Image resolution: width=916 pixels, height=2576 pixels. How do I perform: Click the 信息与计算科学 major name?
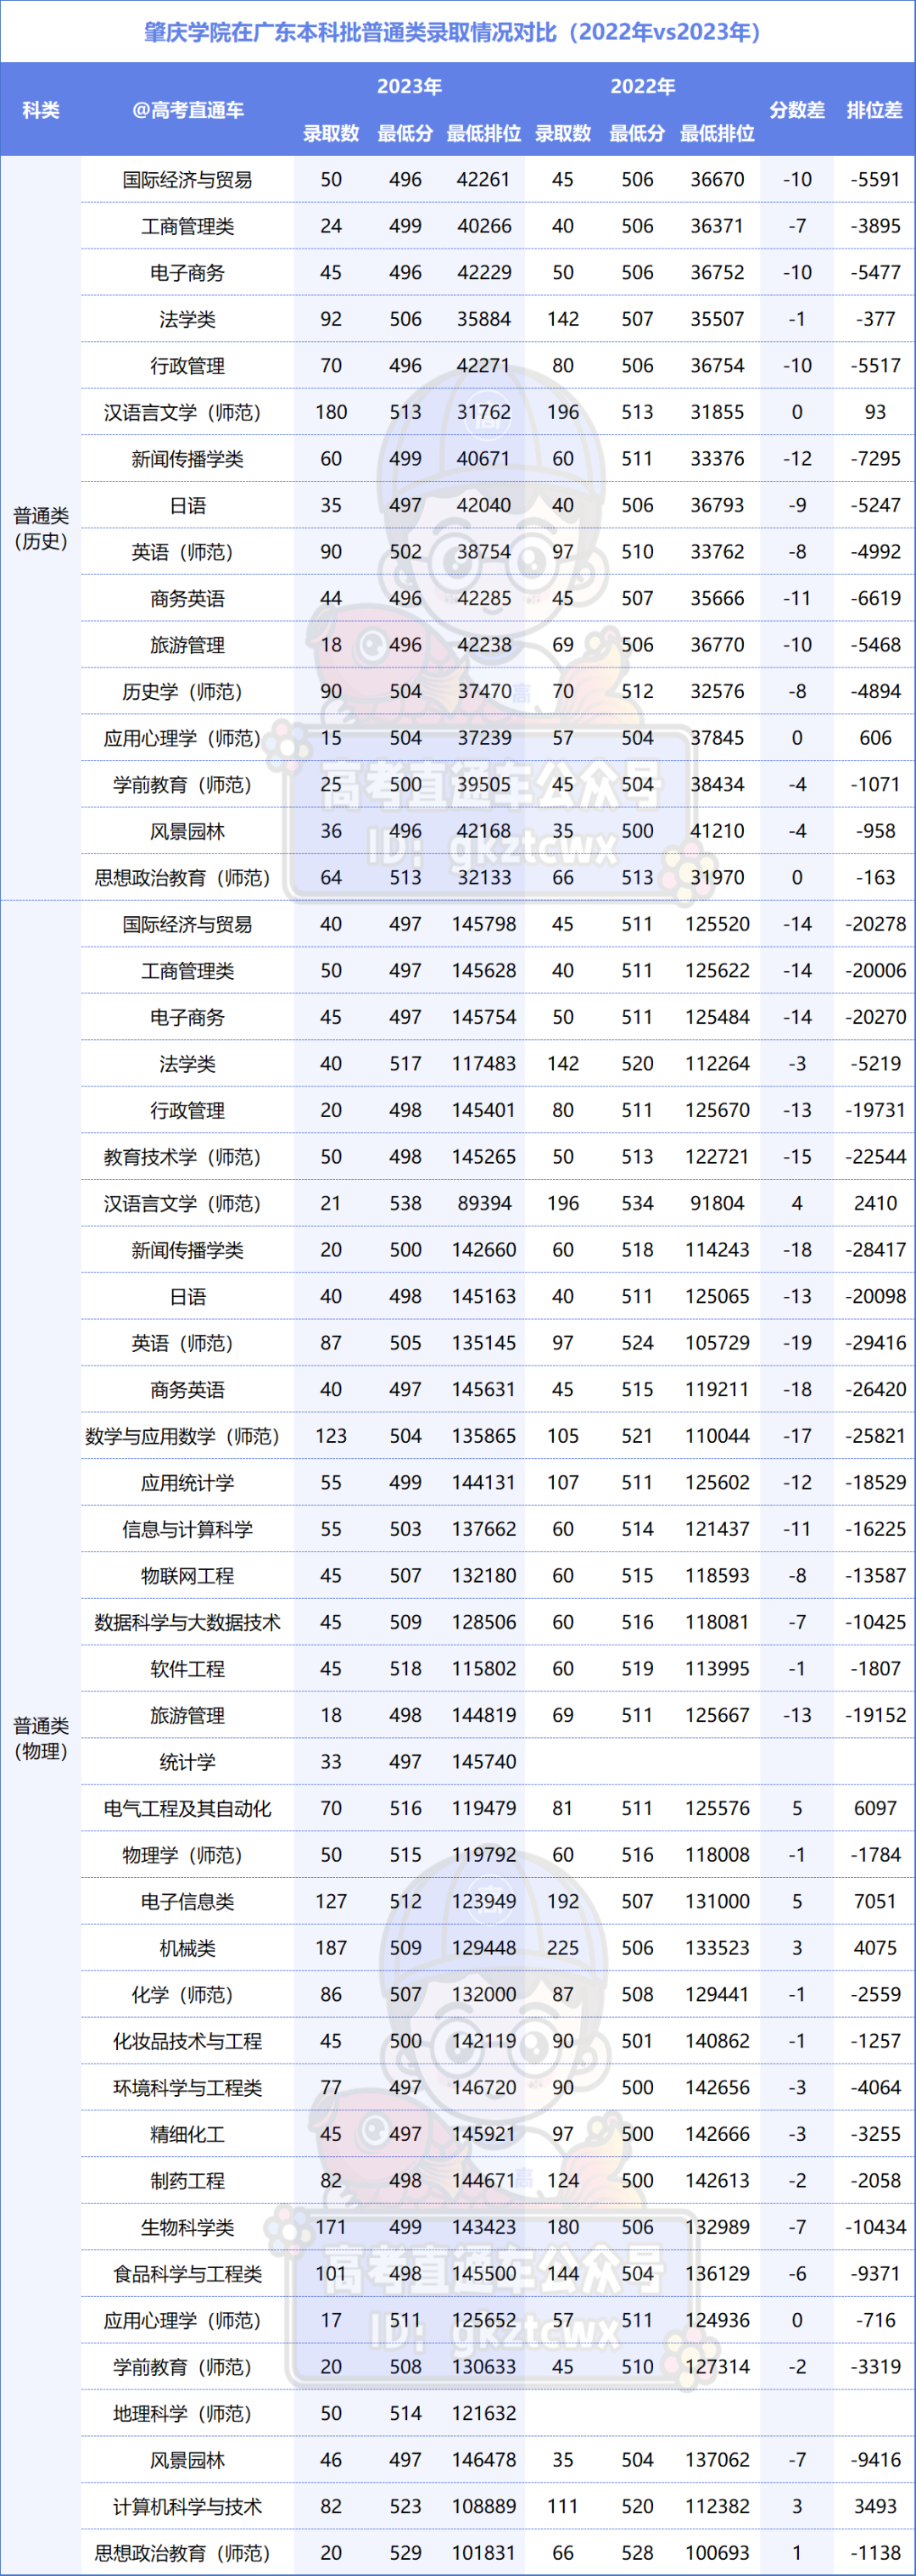click(x=188, y=1529)
